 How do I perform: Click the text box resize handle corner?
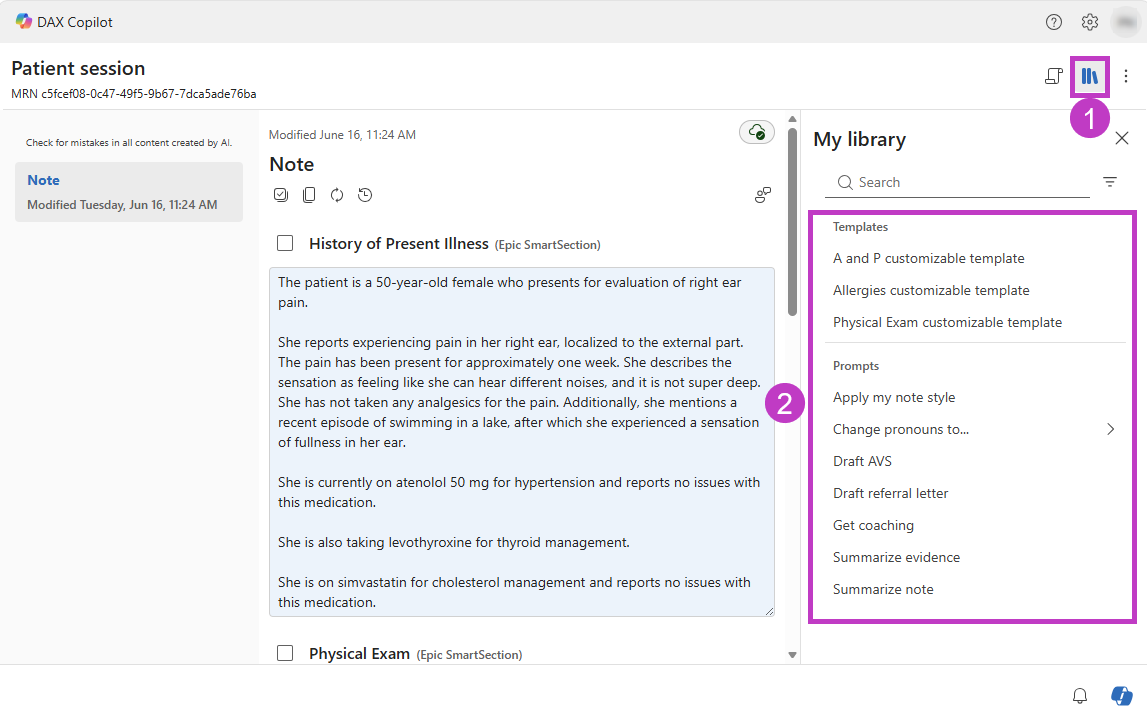tap(769, 611)
